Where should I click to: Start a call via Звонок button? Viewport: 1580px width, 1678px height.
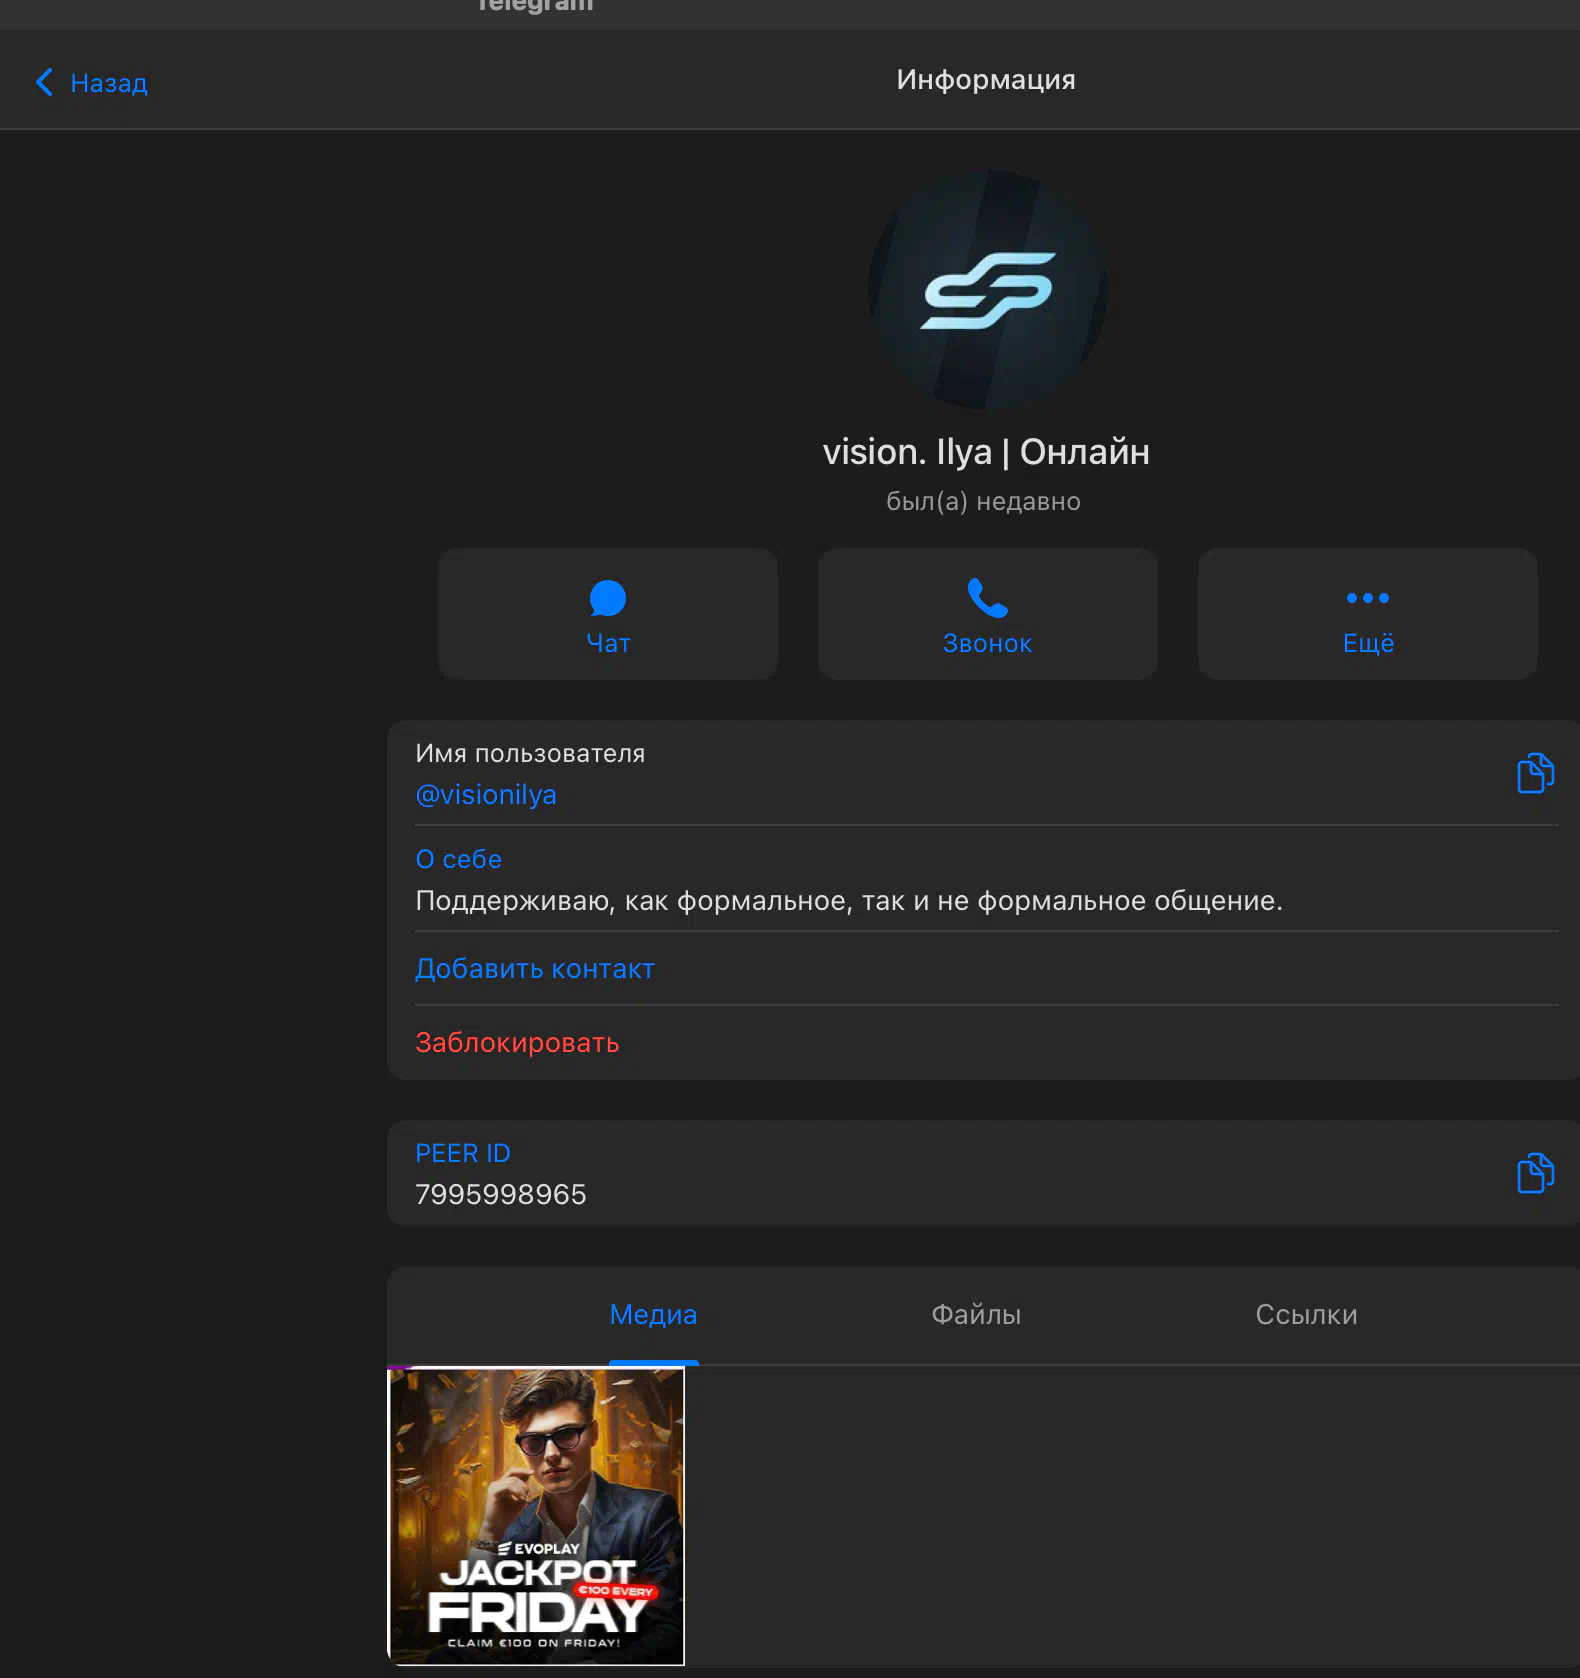[x=988, y=614]
